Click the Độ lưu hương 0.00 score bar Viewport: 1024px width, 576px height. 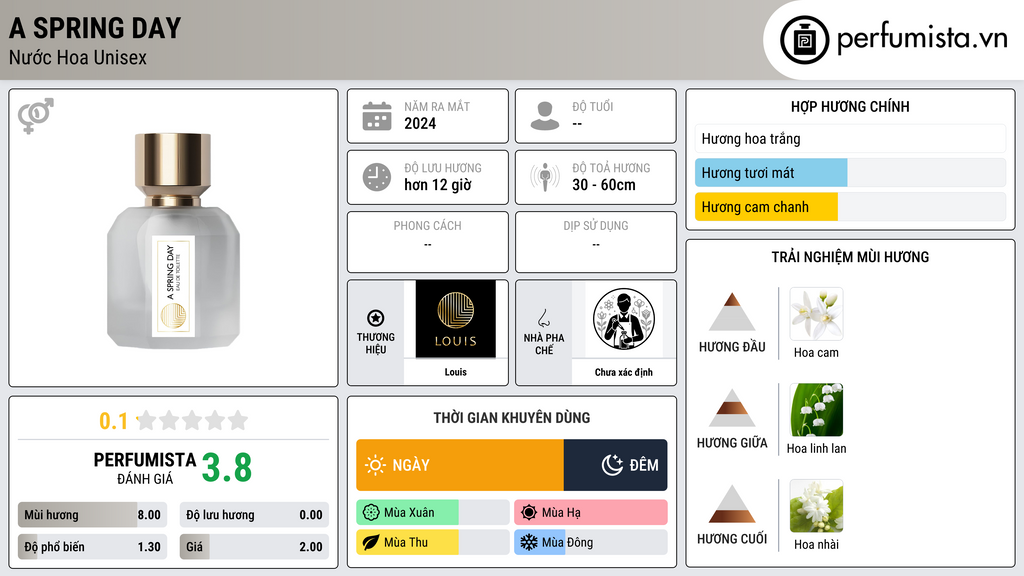(x=254, y=515)
